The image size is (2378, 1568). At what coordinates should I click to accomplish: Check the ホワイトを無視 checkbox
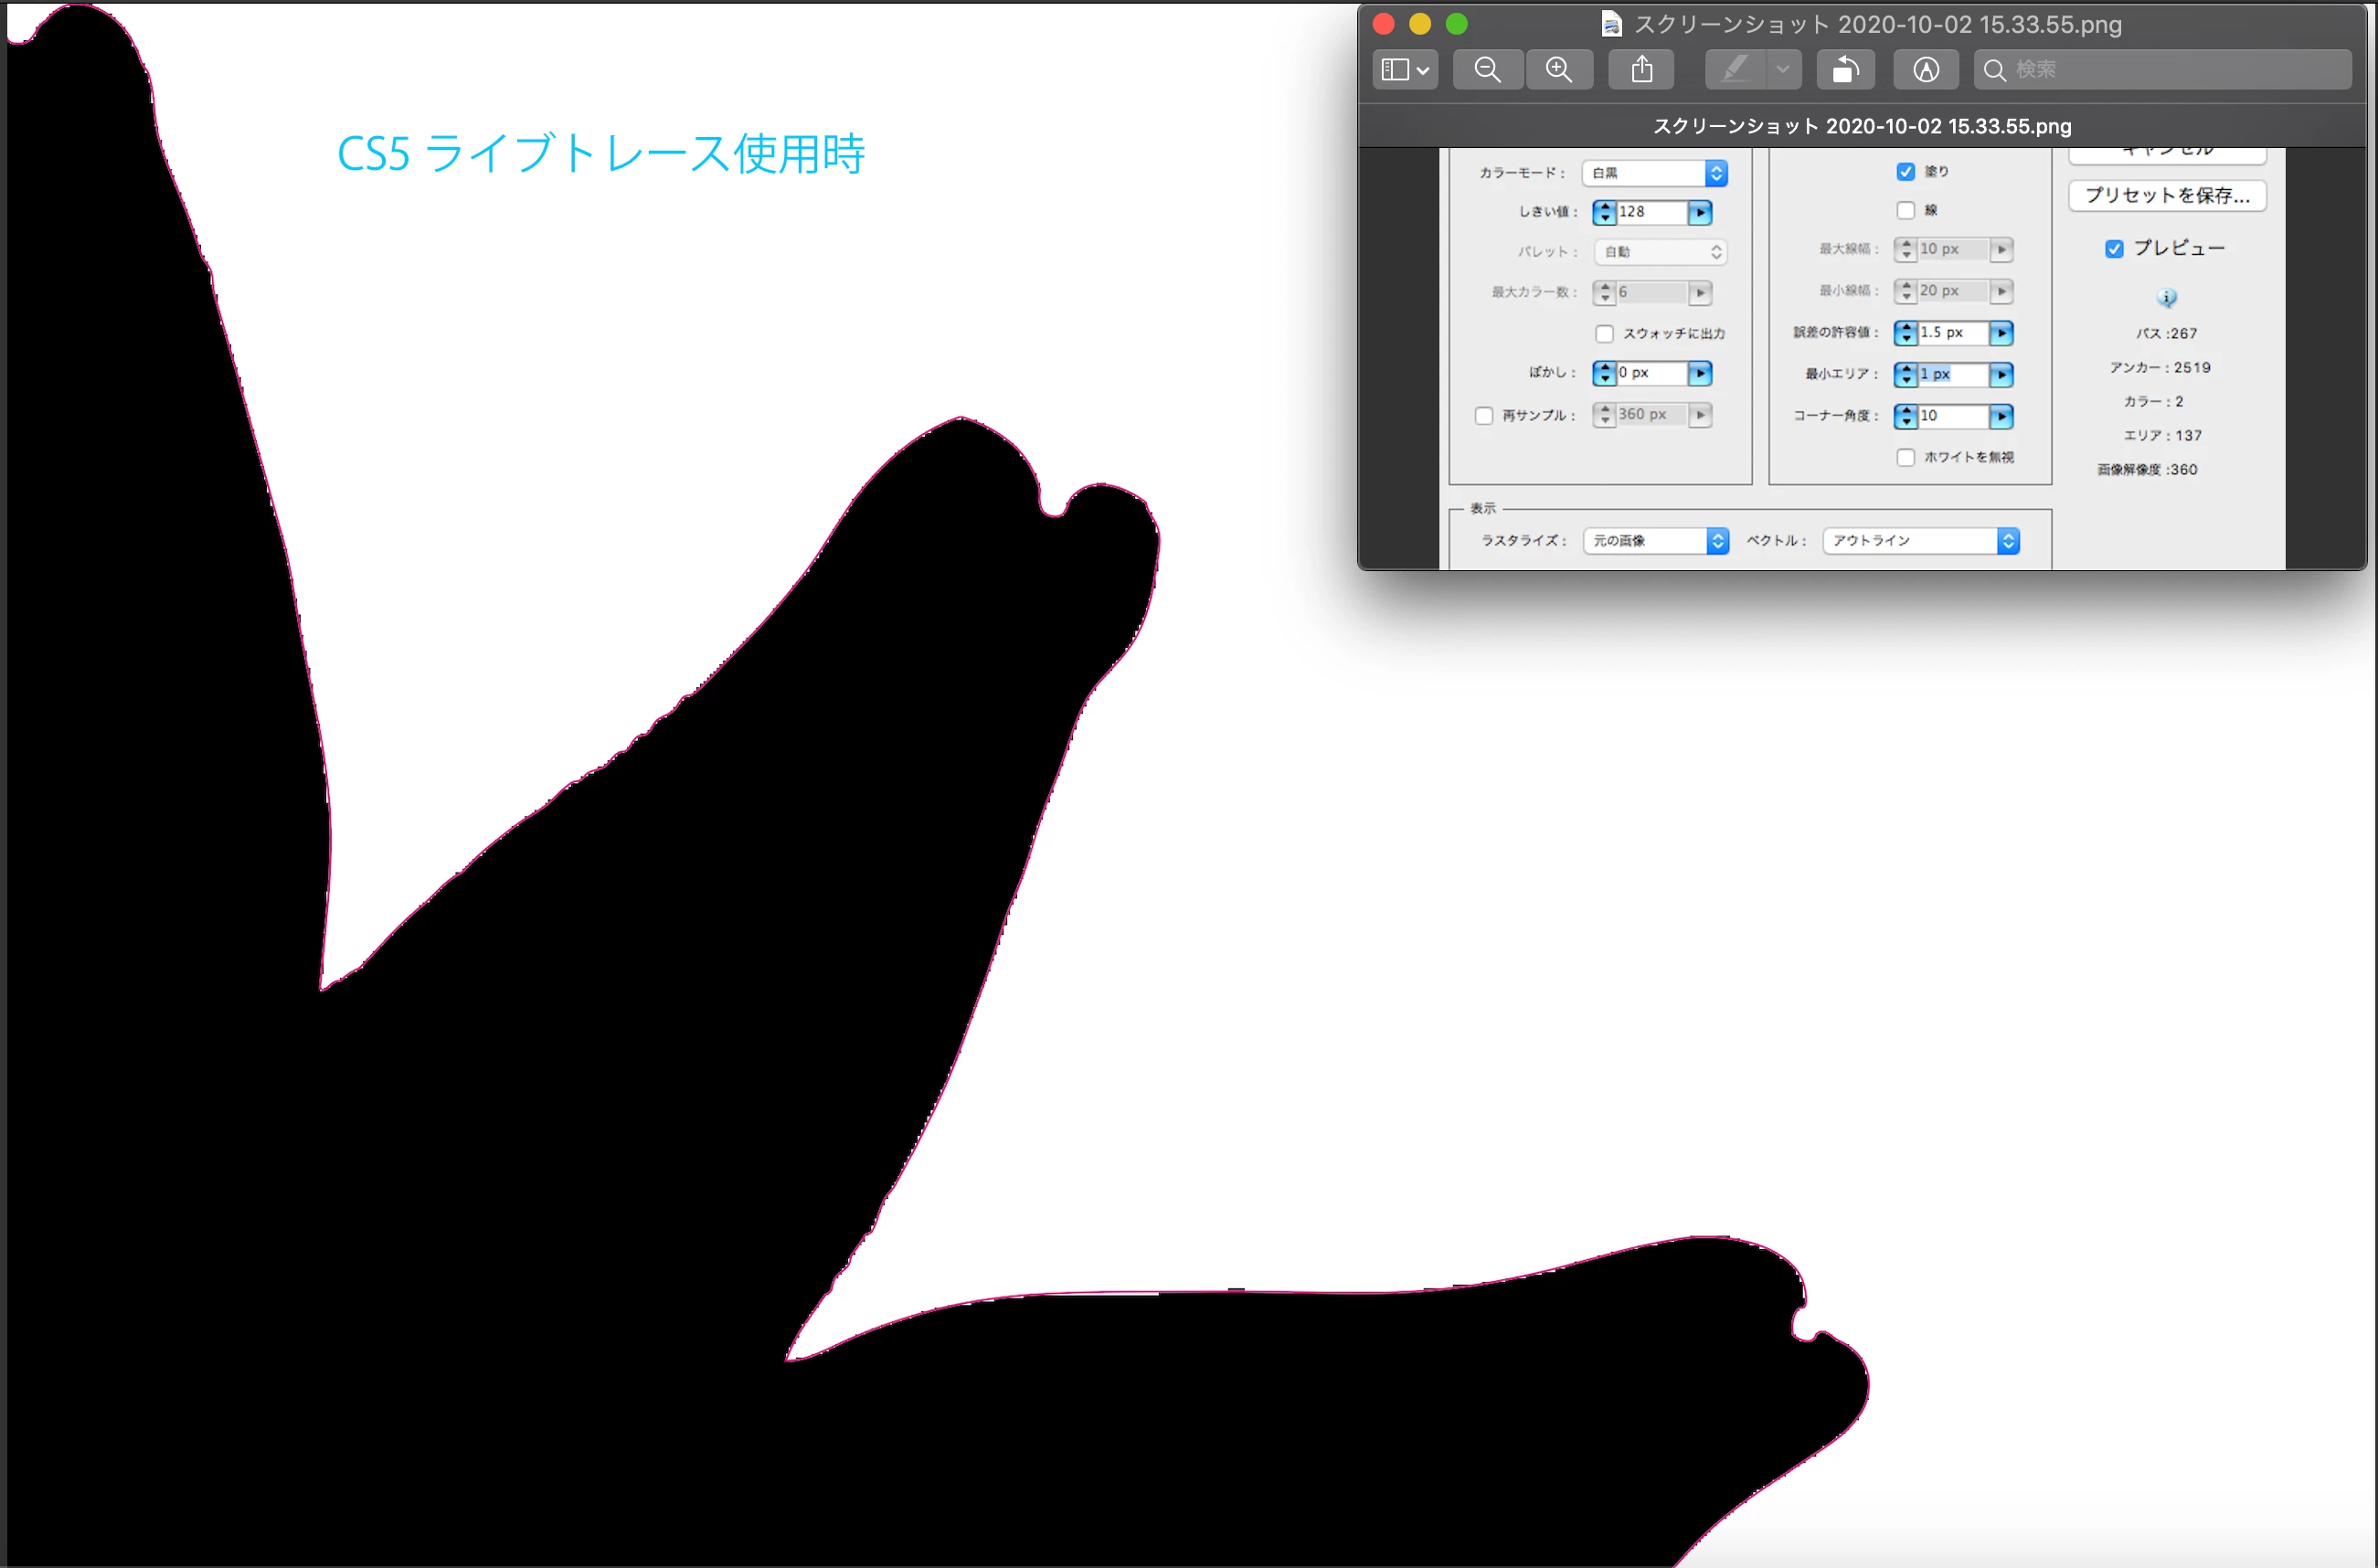click(x=1905, y=457)
